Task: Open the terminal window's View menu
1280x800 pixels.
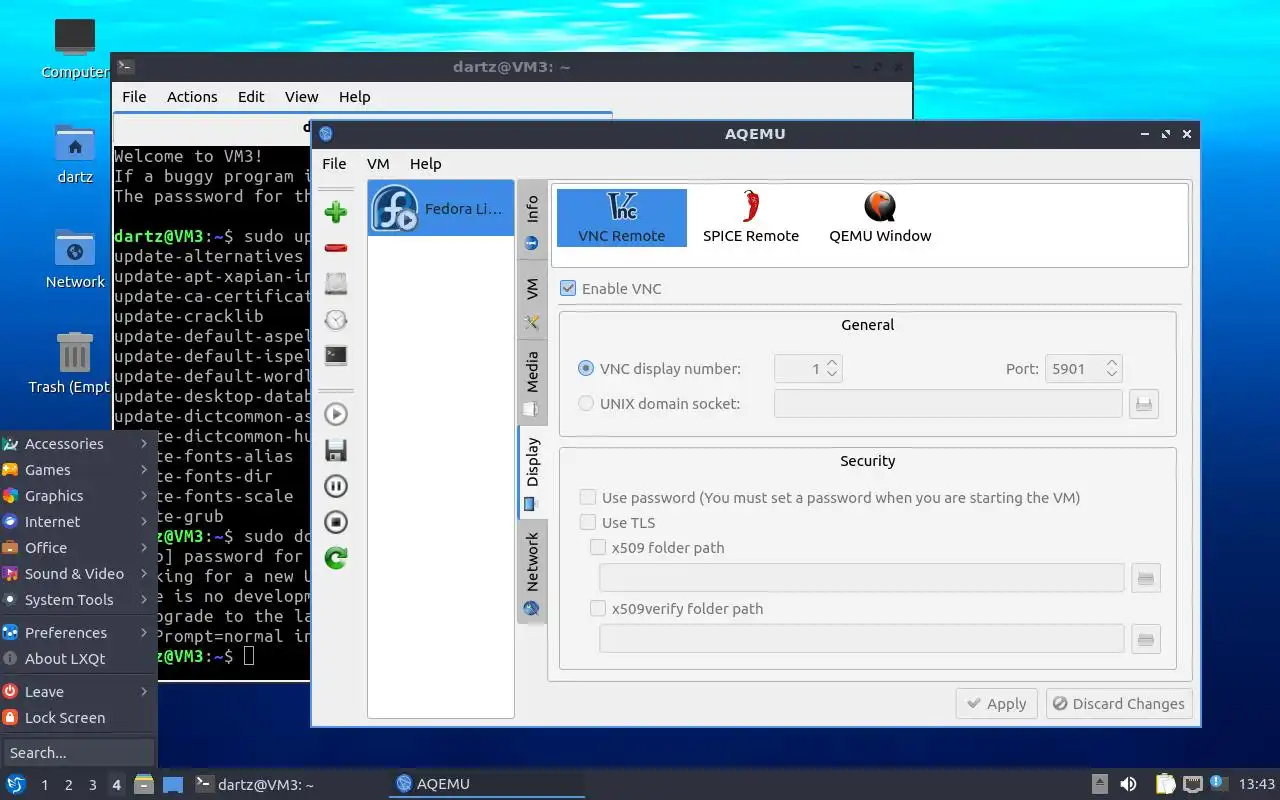Action: coord(301,96)
